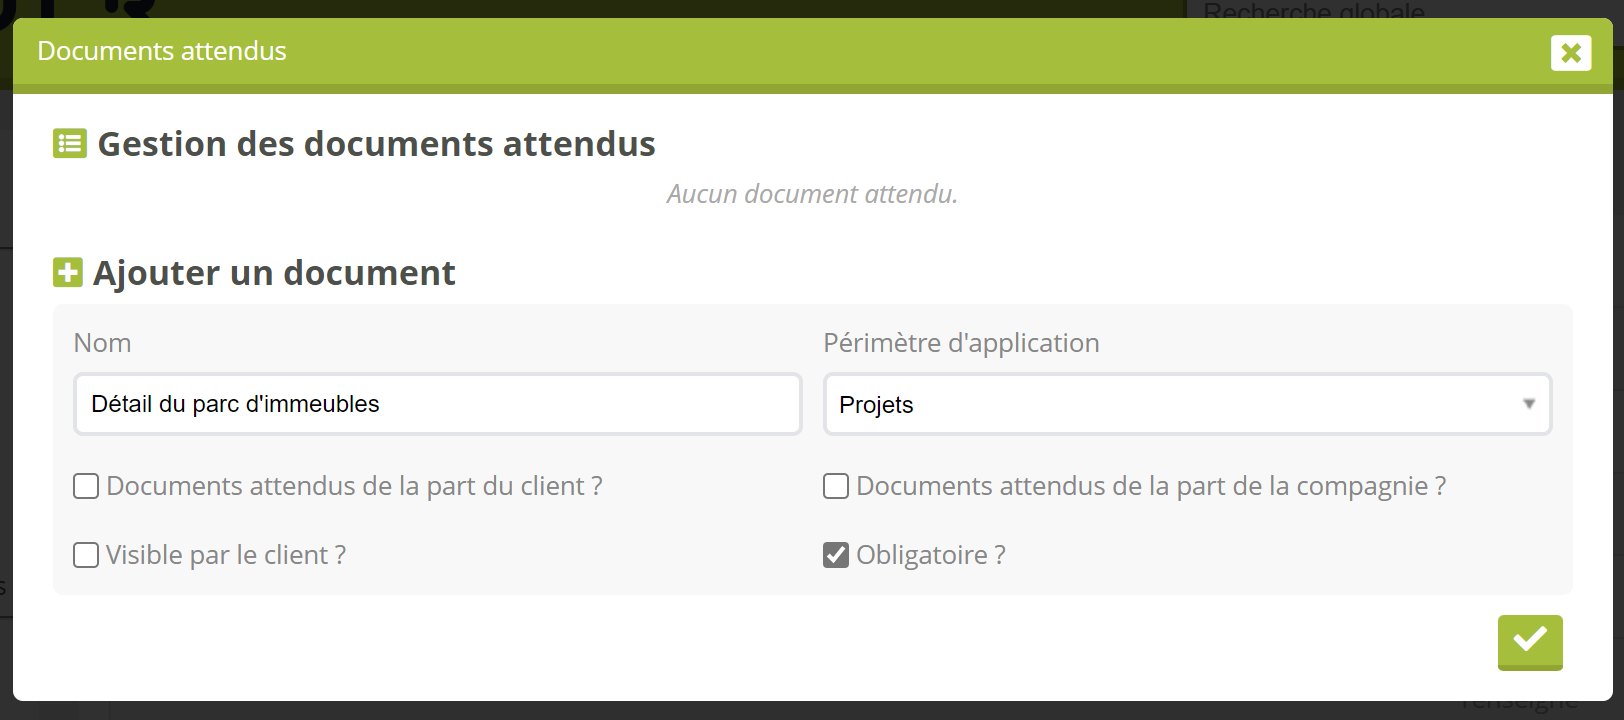Confirm with the green checkmark button
This screenshot has height=720, width=1624.
[1529, 642]
